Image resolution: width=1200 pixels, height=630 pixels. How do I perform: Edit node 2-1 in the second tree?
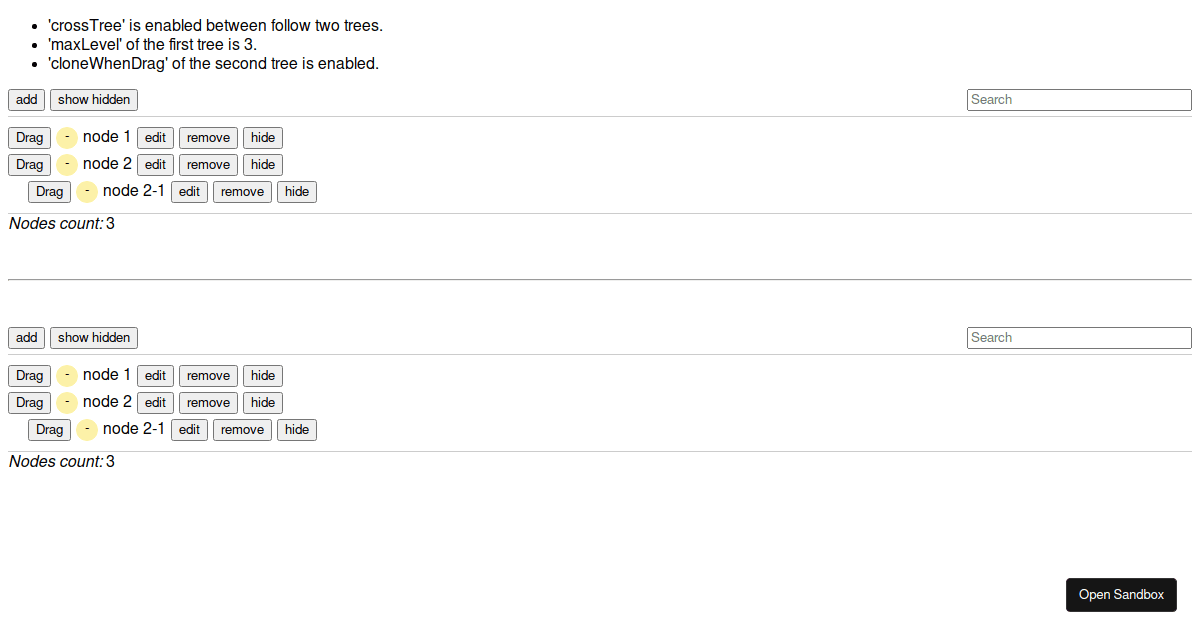(x=189, y=430)
